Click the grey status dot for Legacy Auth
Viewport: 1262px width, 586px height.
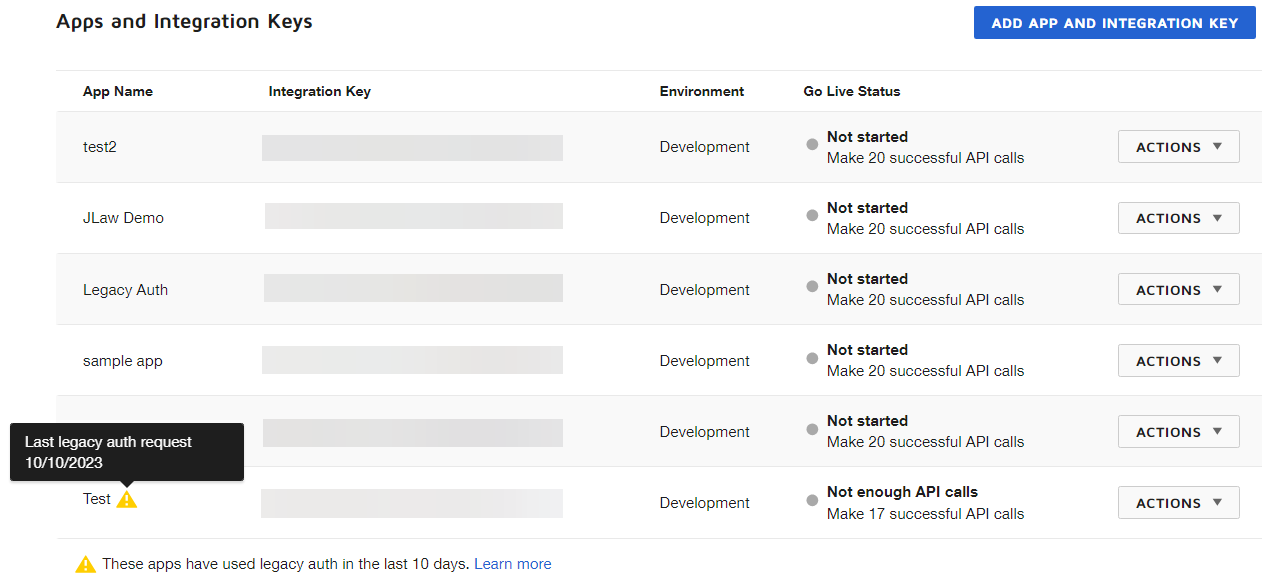(812, 286)
